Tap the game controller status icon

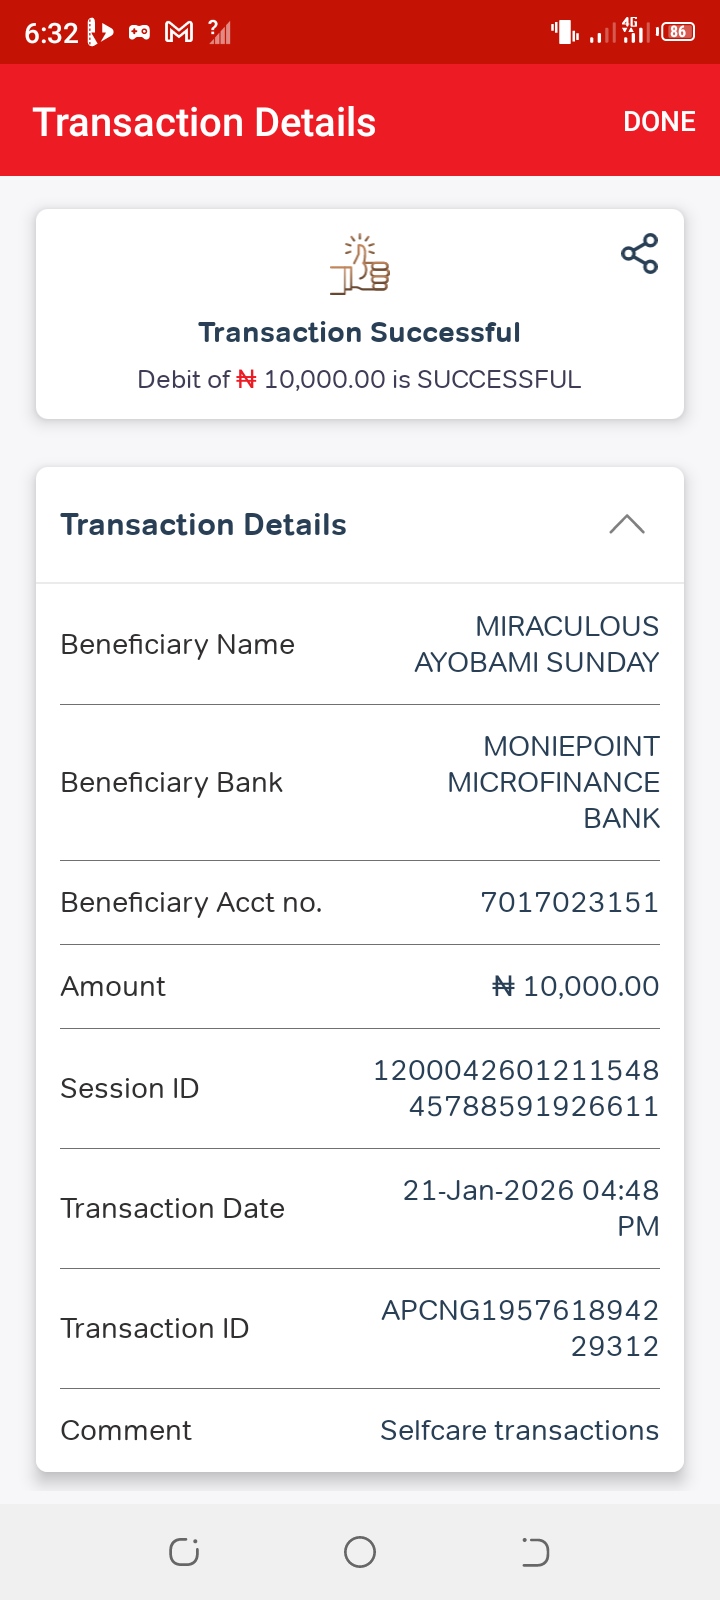tap(139, 32)
